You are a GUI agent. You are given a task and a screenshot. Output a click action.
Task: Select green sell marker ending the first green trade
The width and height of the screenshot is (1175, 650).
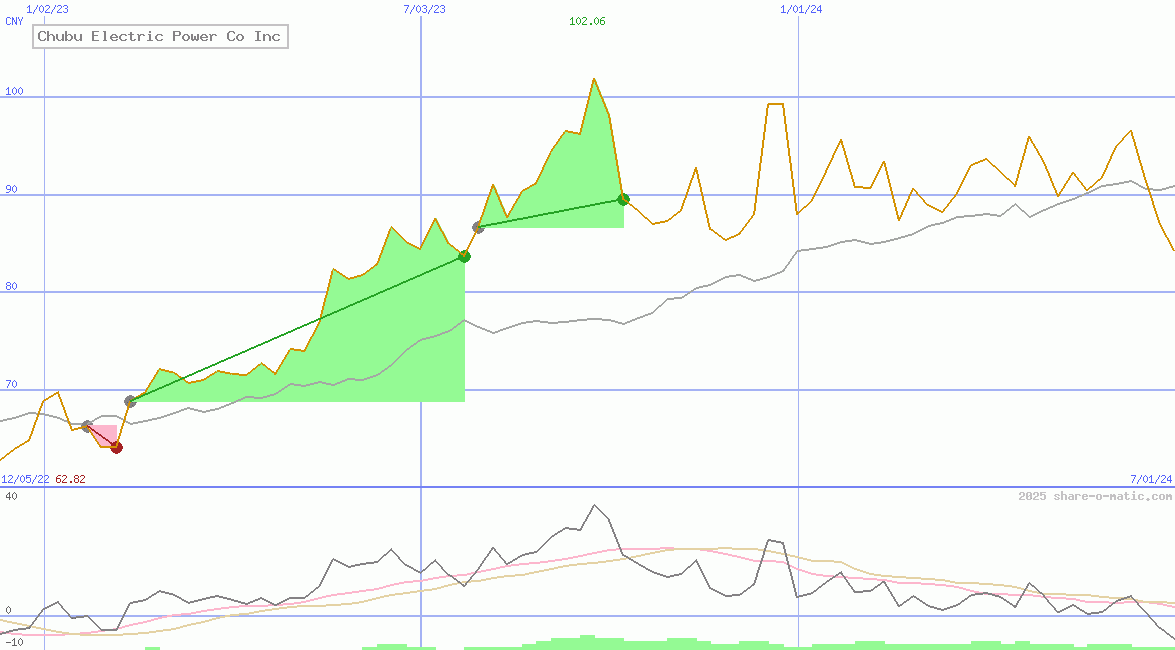point(464,256)
